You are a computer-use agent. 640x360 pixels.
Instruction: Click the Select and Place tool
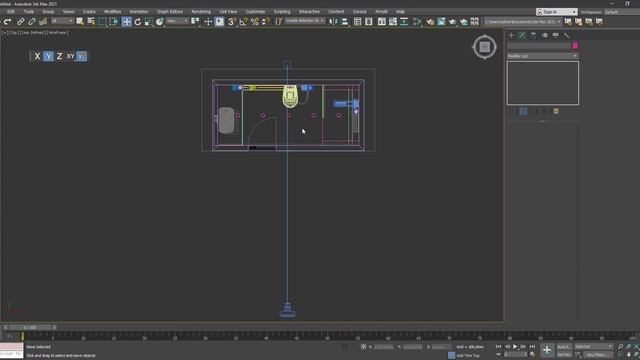(160, 22)
